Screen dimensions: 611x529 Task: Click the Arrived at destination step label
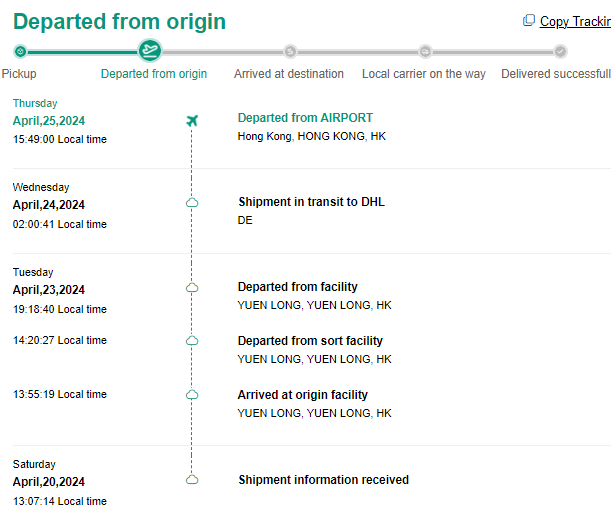(289, 74)
